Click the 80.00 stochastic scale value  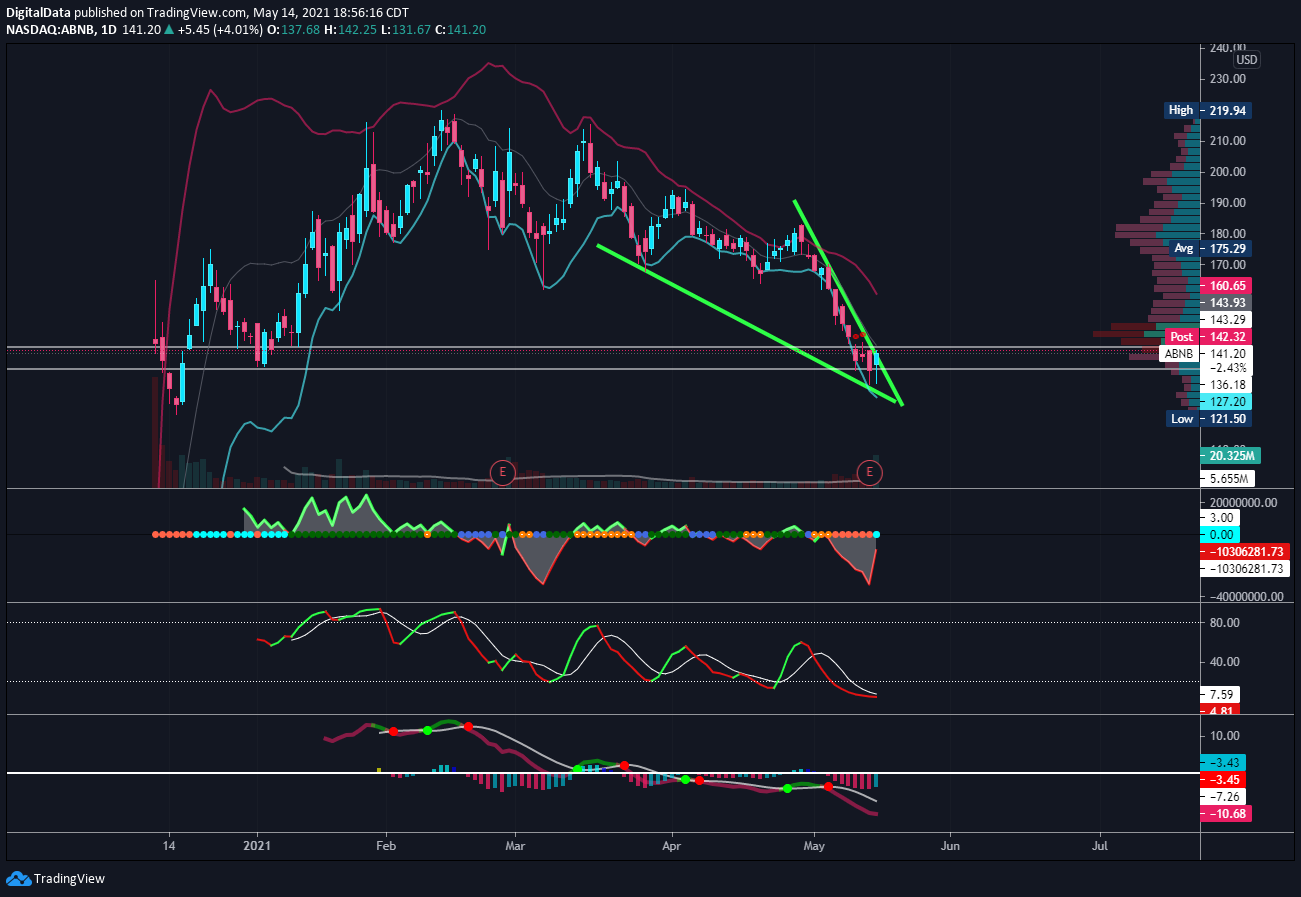pos(1224,622)
